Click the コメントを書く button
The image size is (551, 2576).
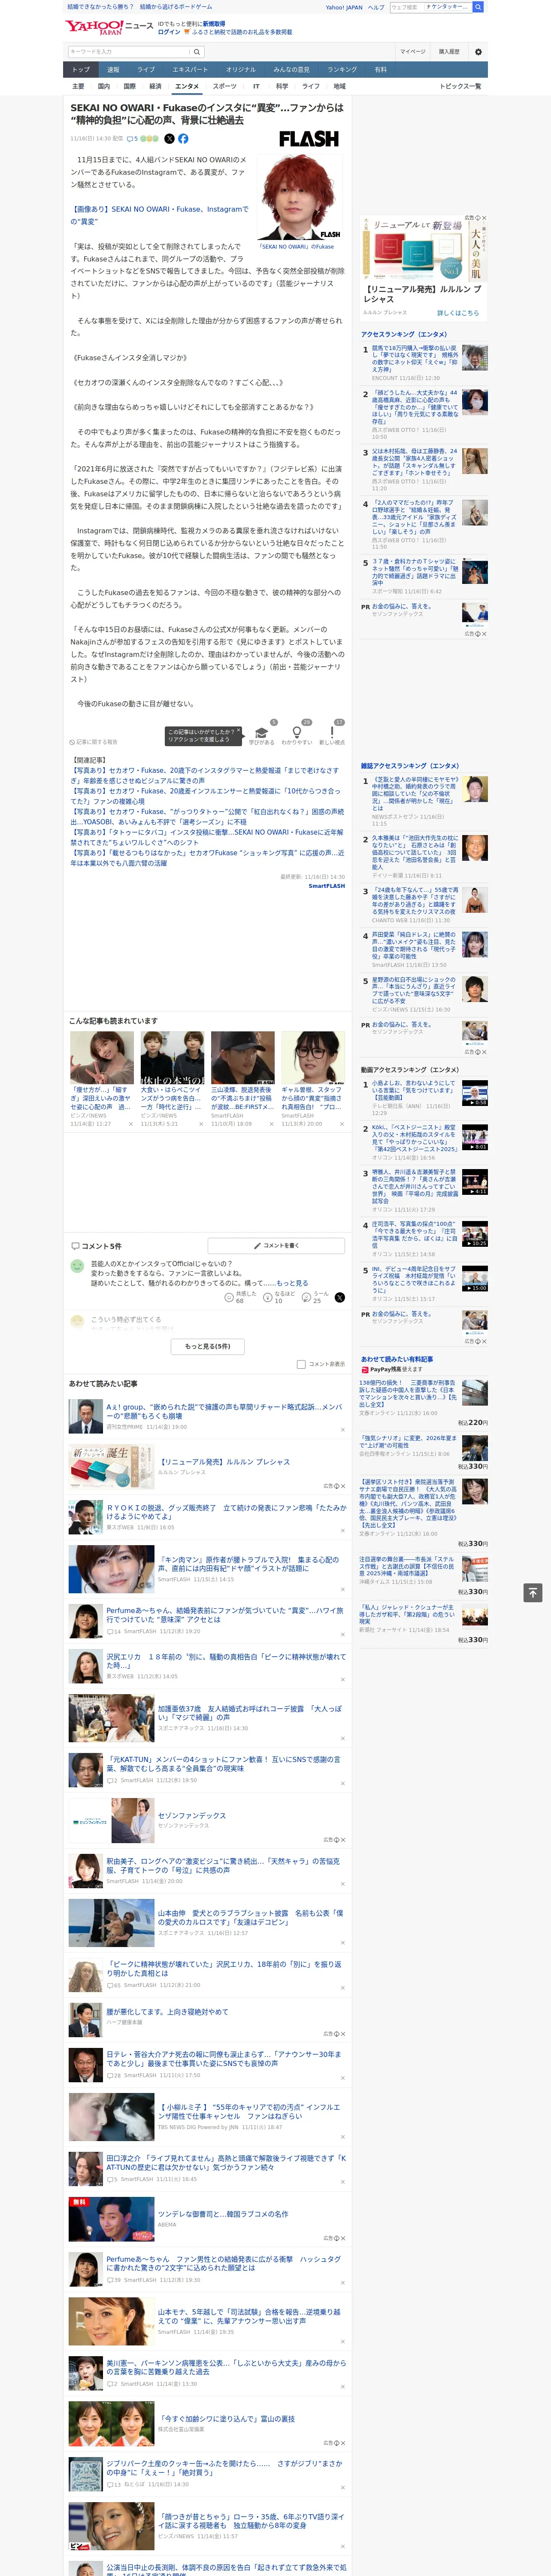[x=277, y=1245]
